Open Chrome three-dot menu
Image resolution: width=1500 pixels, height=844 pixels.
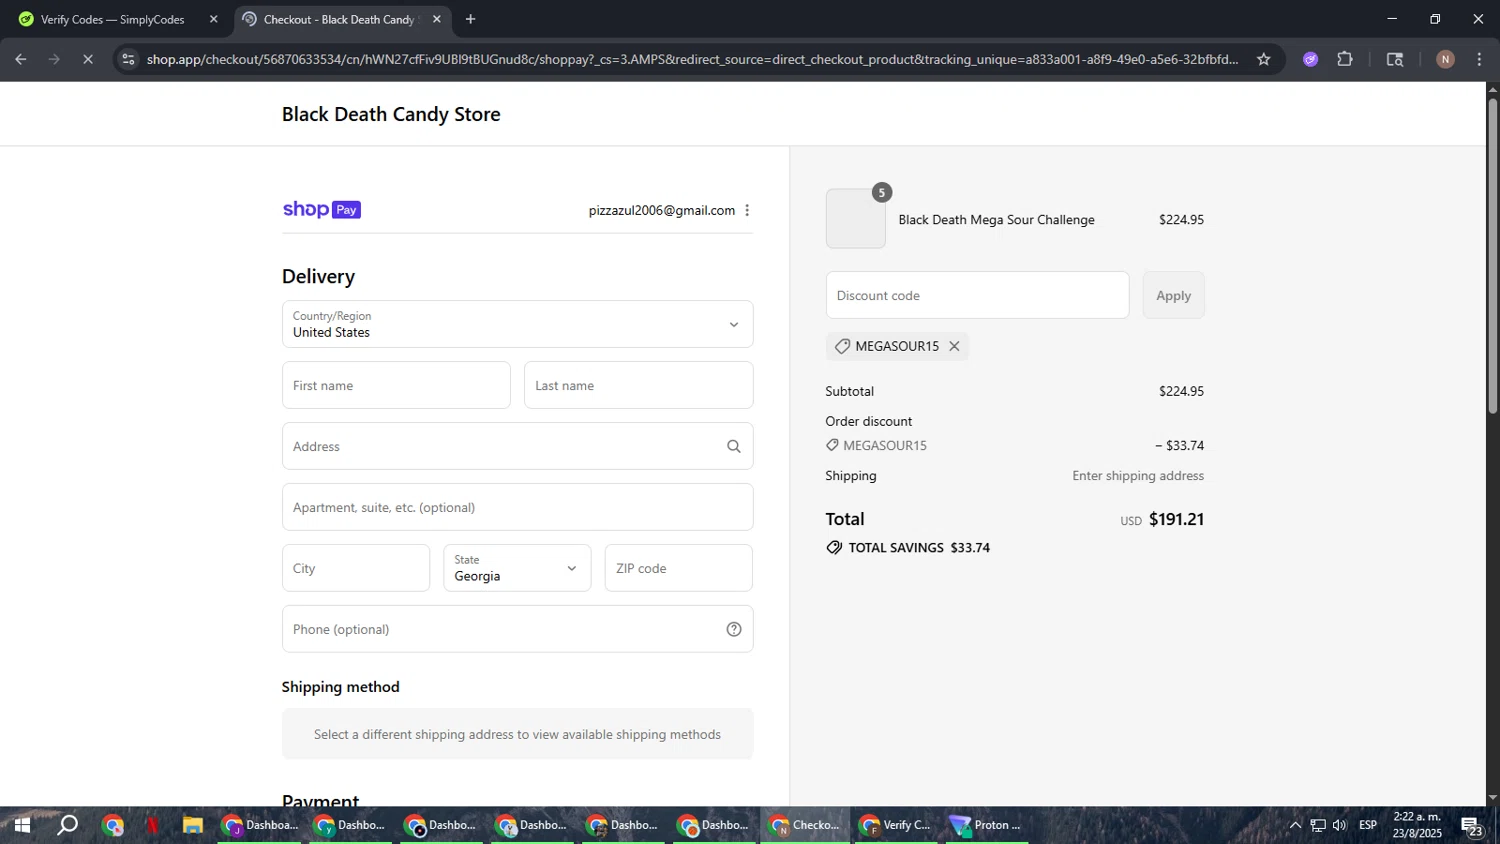pyautogui.click(x=1479, y=59)
